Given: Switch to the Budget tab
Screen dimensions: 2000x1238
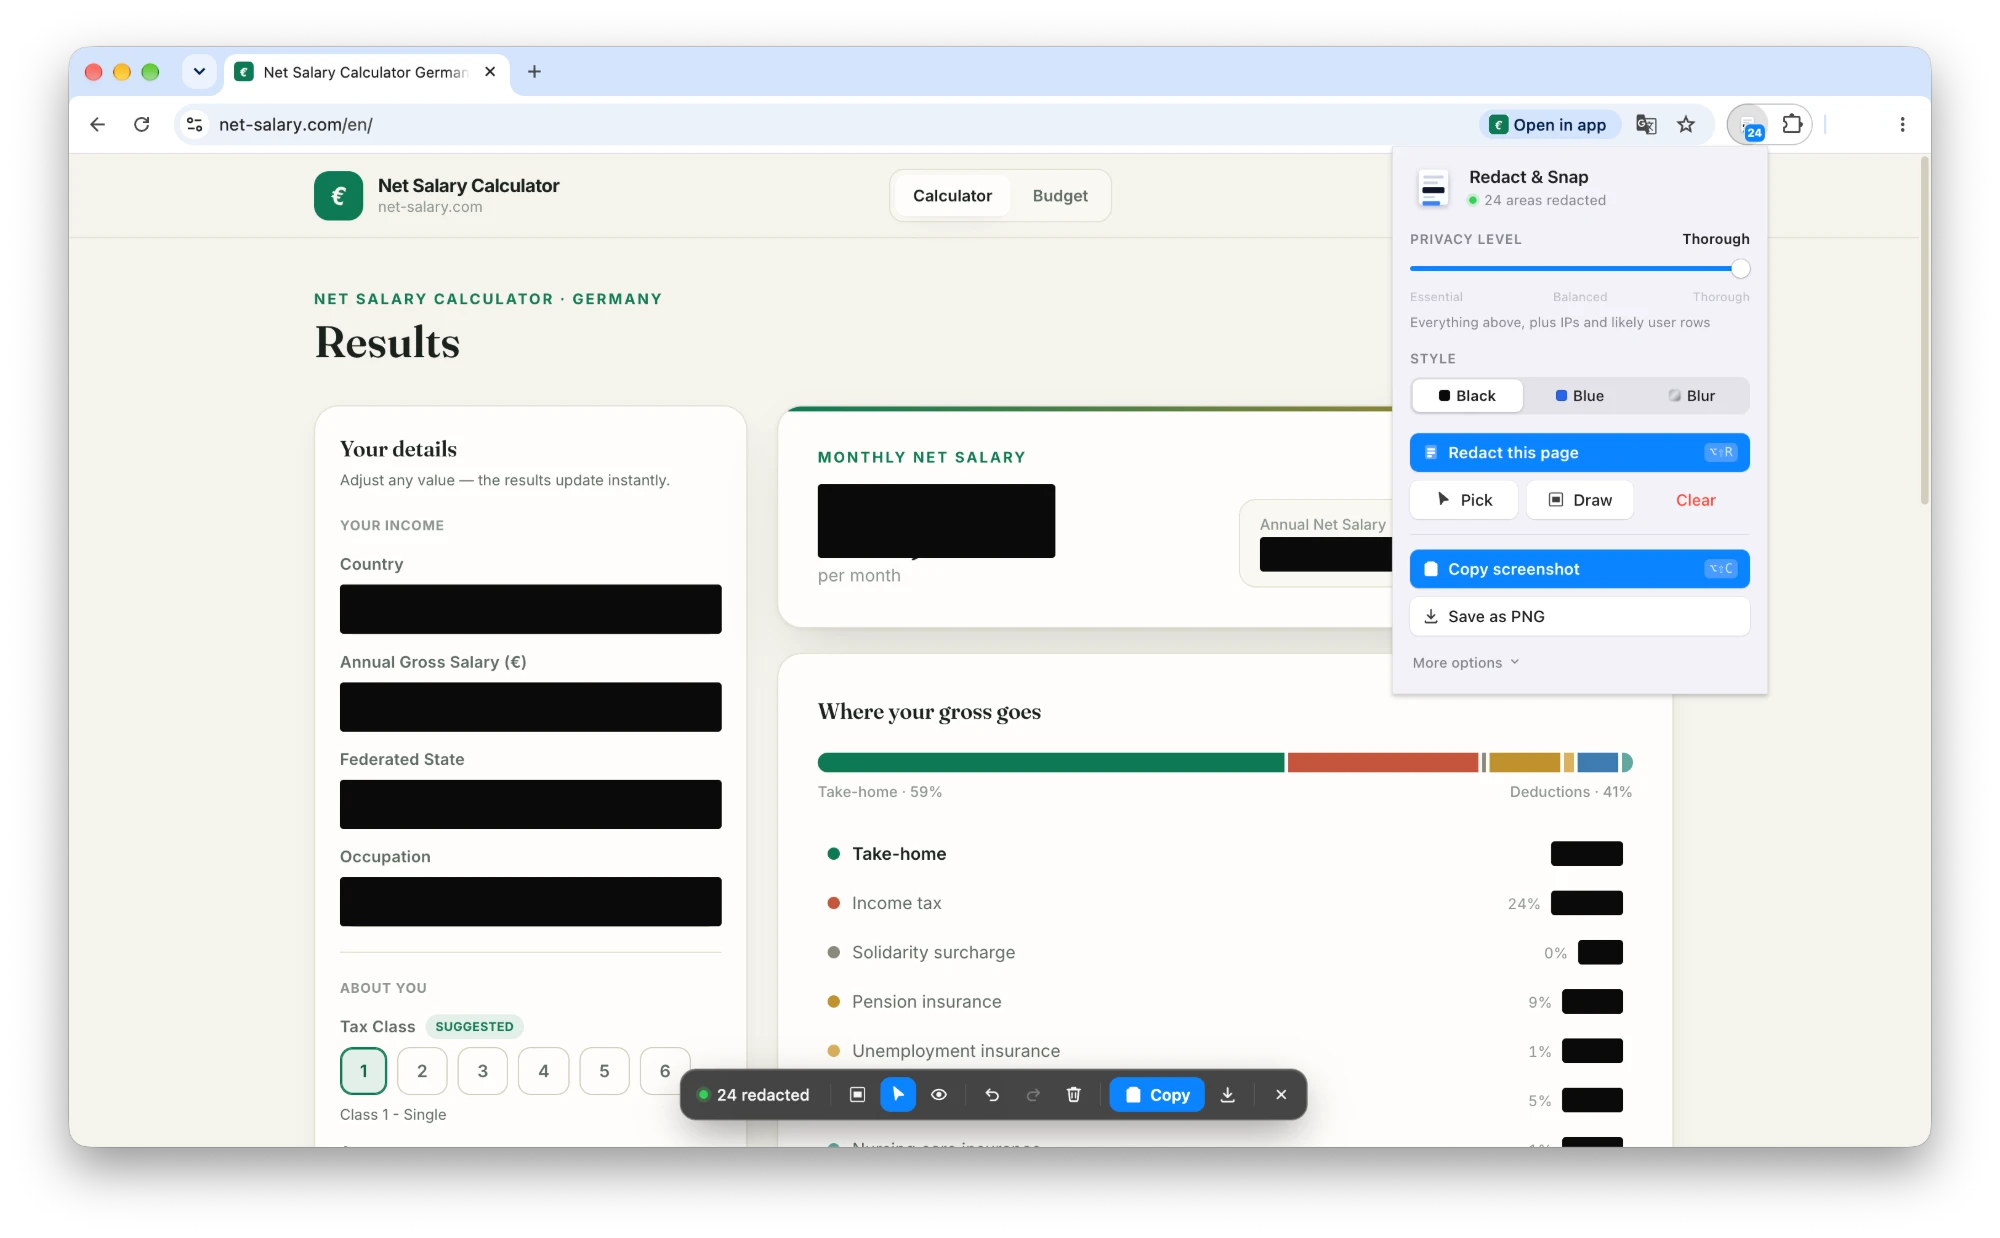Looking at the screenshot, I should (1060, 196).
